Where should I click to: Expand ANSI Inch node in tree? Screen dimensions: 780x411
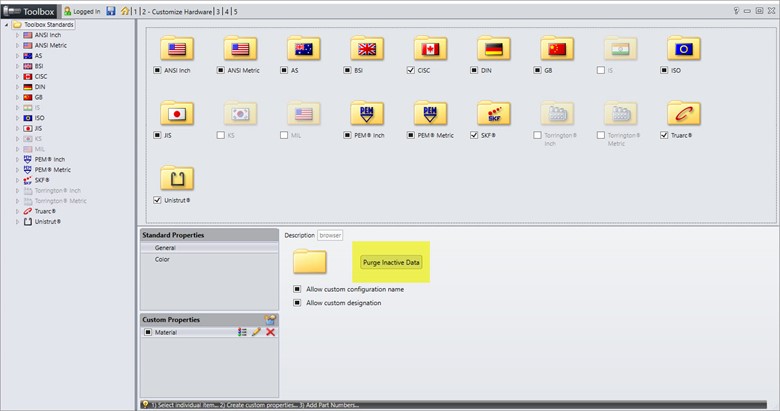click(15, 34)
